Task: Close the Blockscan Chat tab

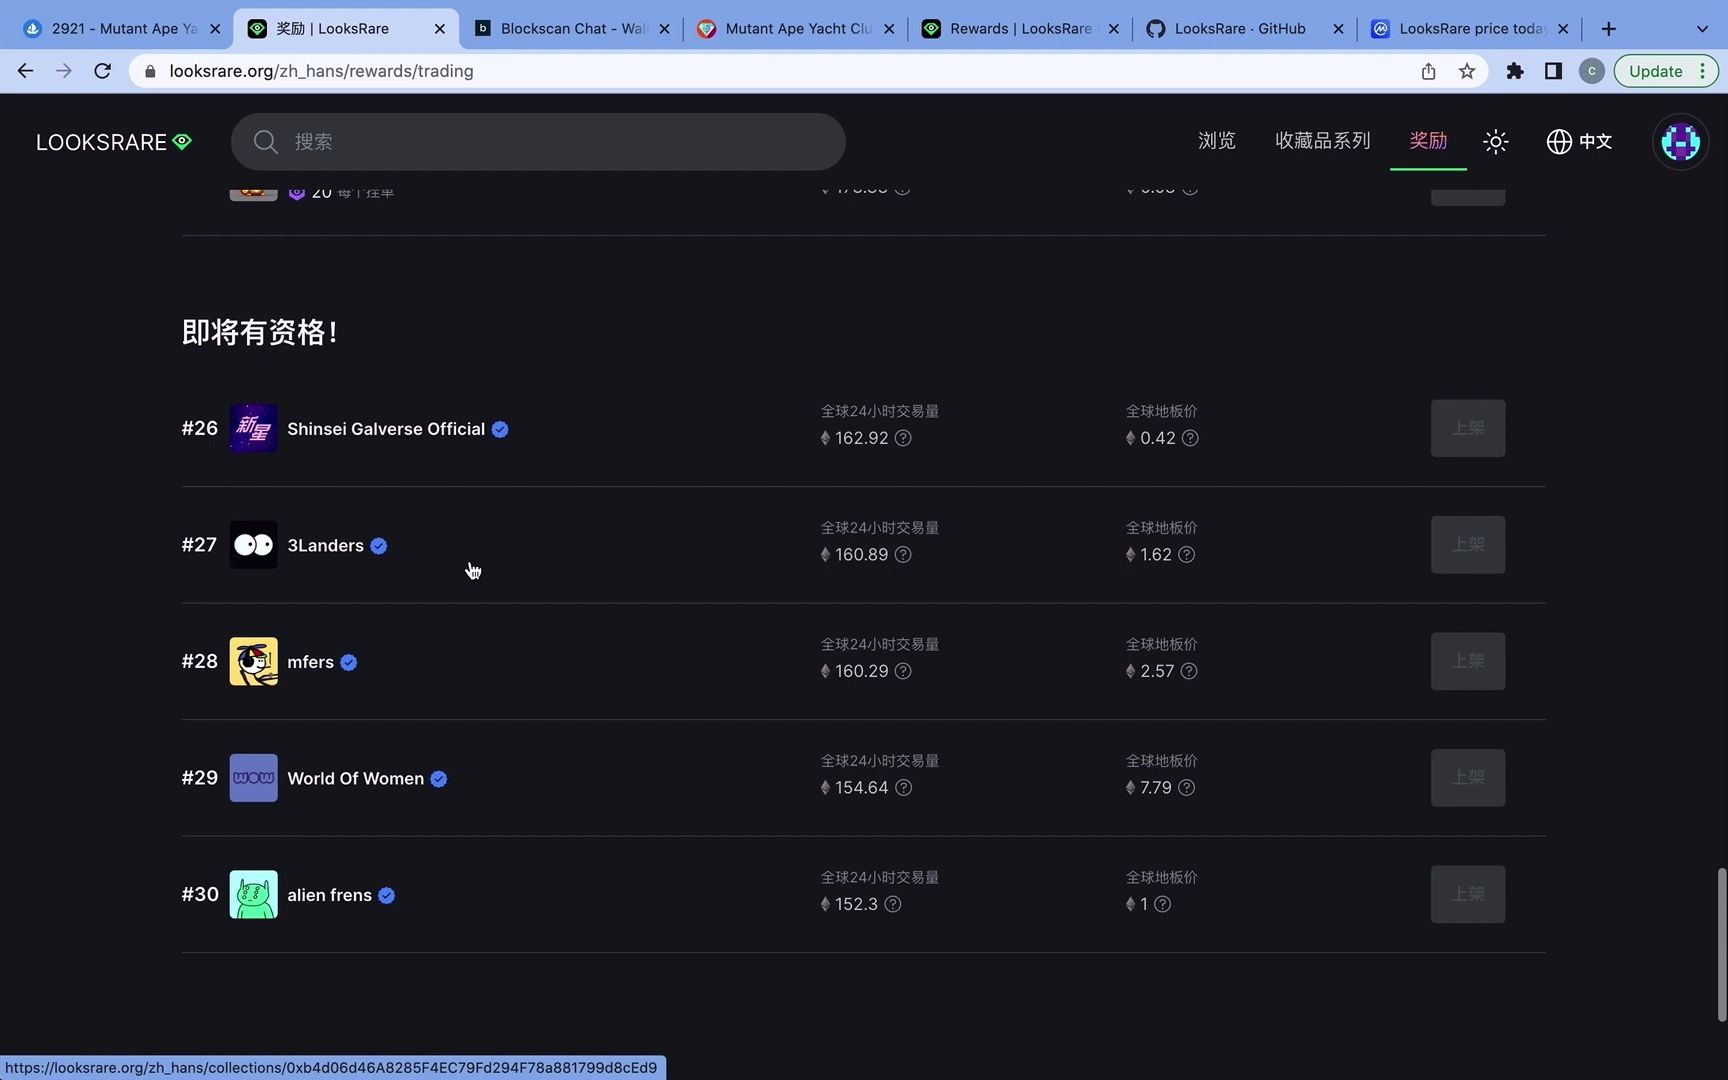Action: point(664,29)
